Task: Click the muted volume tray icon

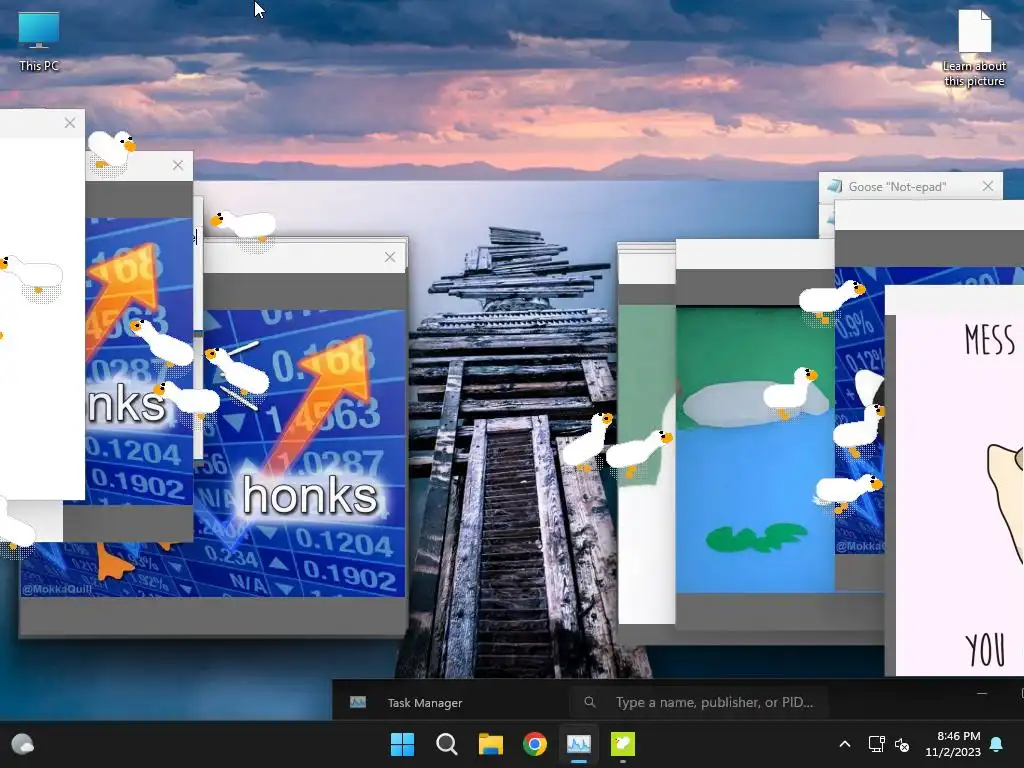Action: click(902, 744)
